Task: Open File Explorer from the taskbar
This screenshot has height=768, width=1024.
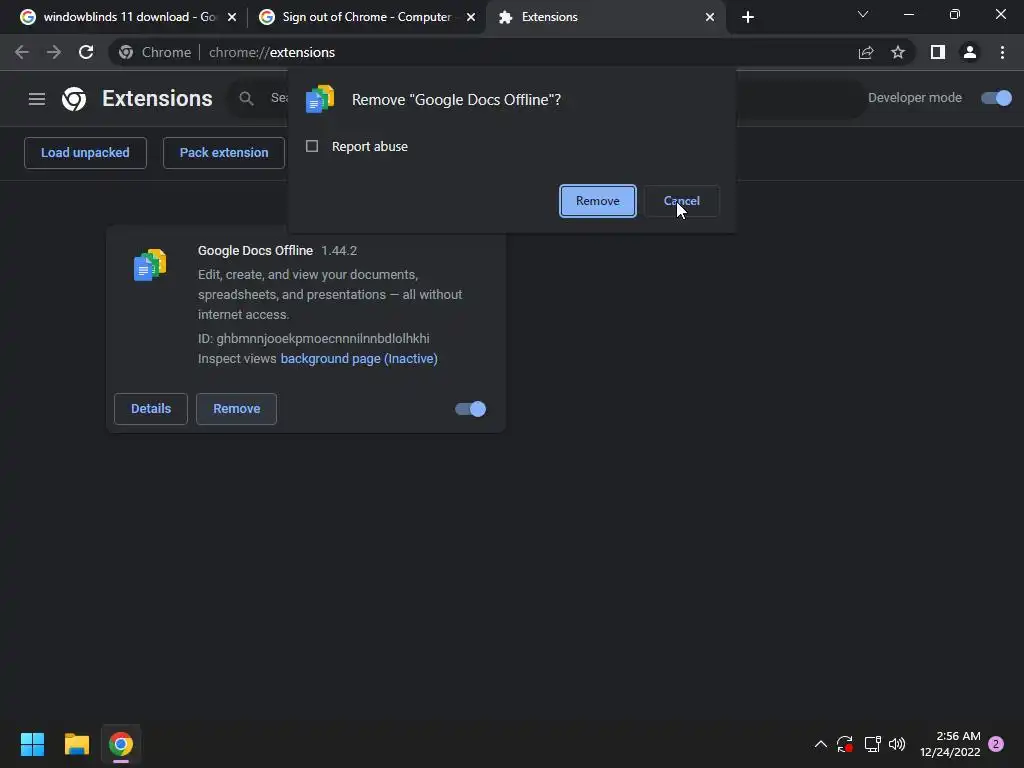Action: [76, 744]
